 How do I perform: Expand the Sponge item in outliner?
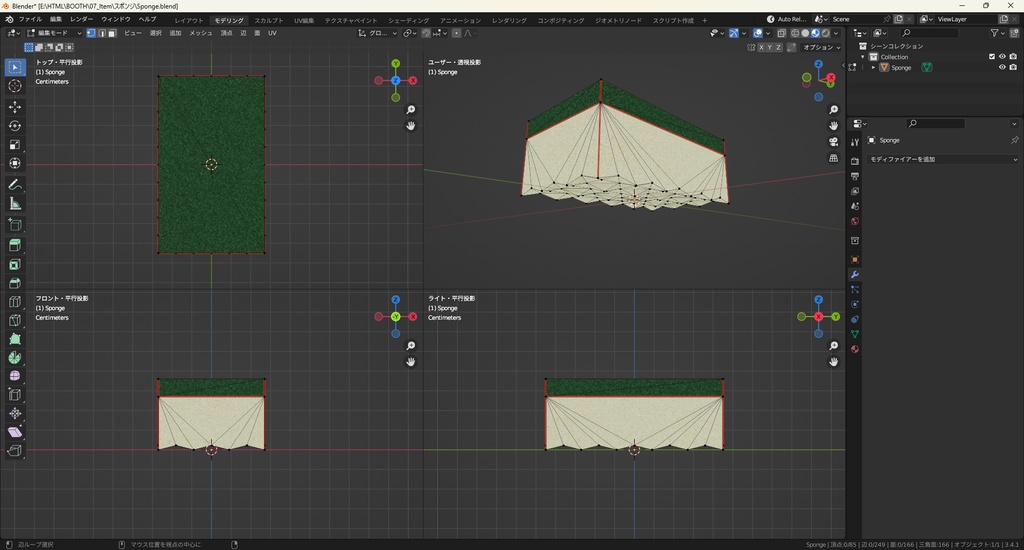[873, 67]
